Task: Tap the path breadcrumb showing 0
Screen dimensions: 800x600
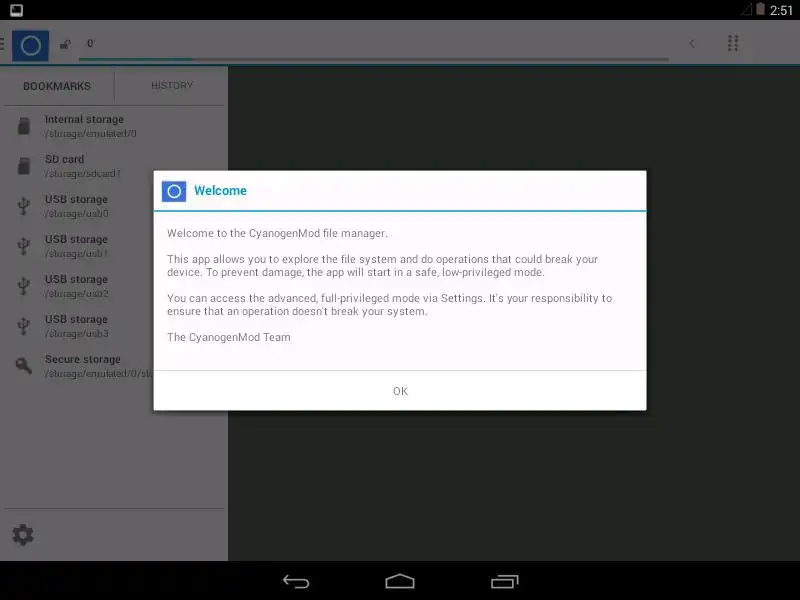Action: click(90, 43)
